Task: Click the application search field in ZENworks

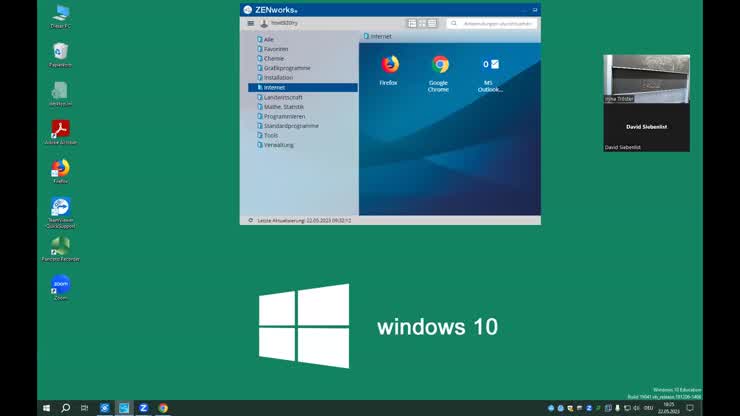Action: click(492, 23)
